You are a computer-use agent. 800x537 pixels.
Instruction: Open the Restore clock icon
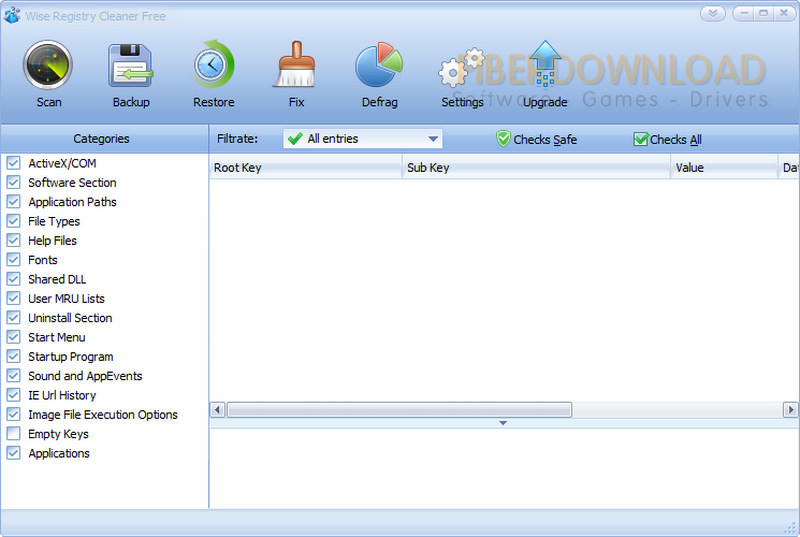coord(213,65)
